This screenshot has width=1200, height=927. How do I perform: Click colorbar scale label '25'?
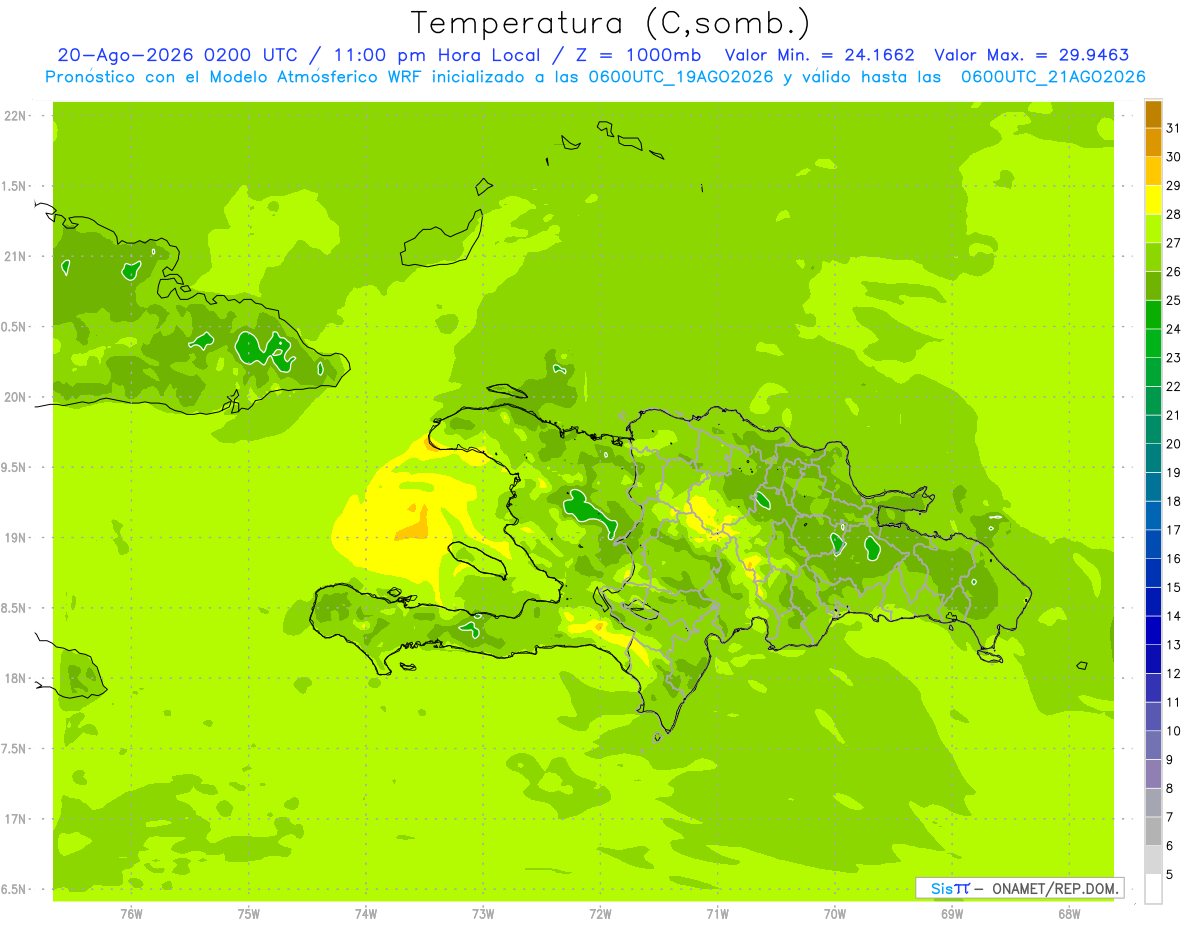click(x=1174, y=300)
